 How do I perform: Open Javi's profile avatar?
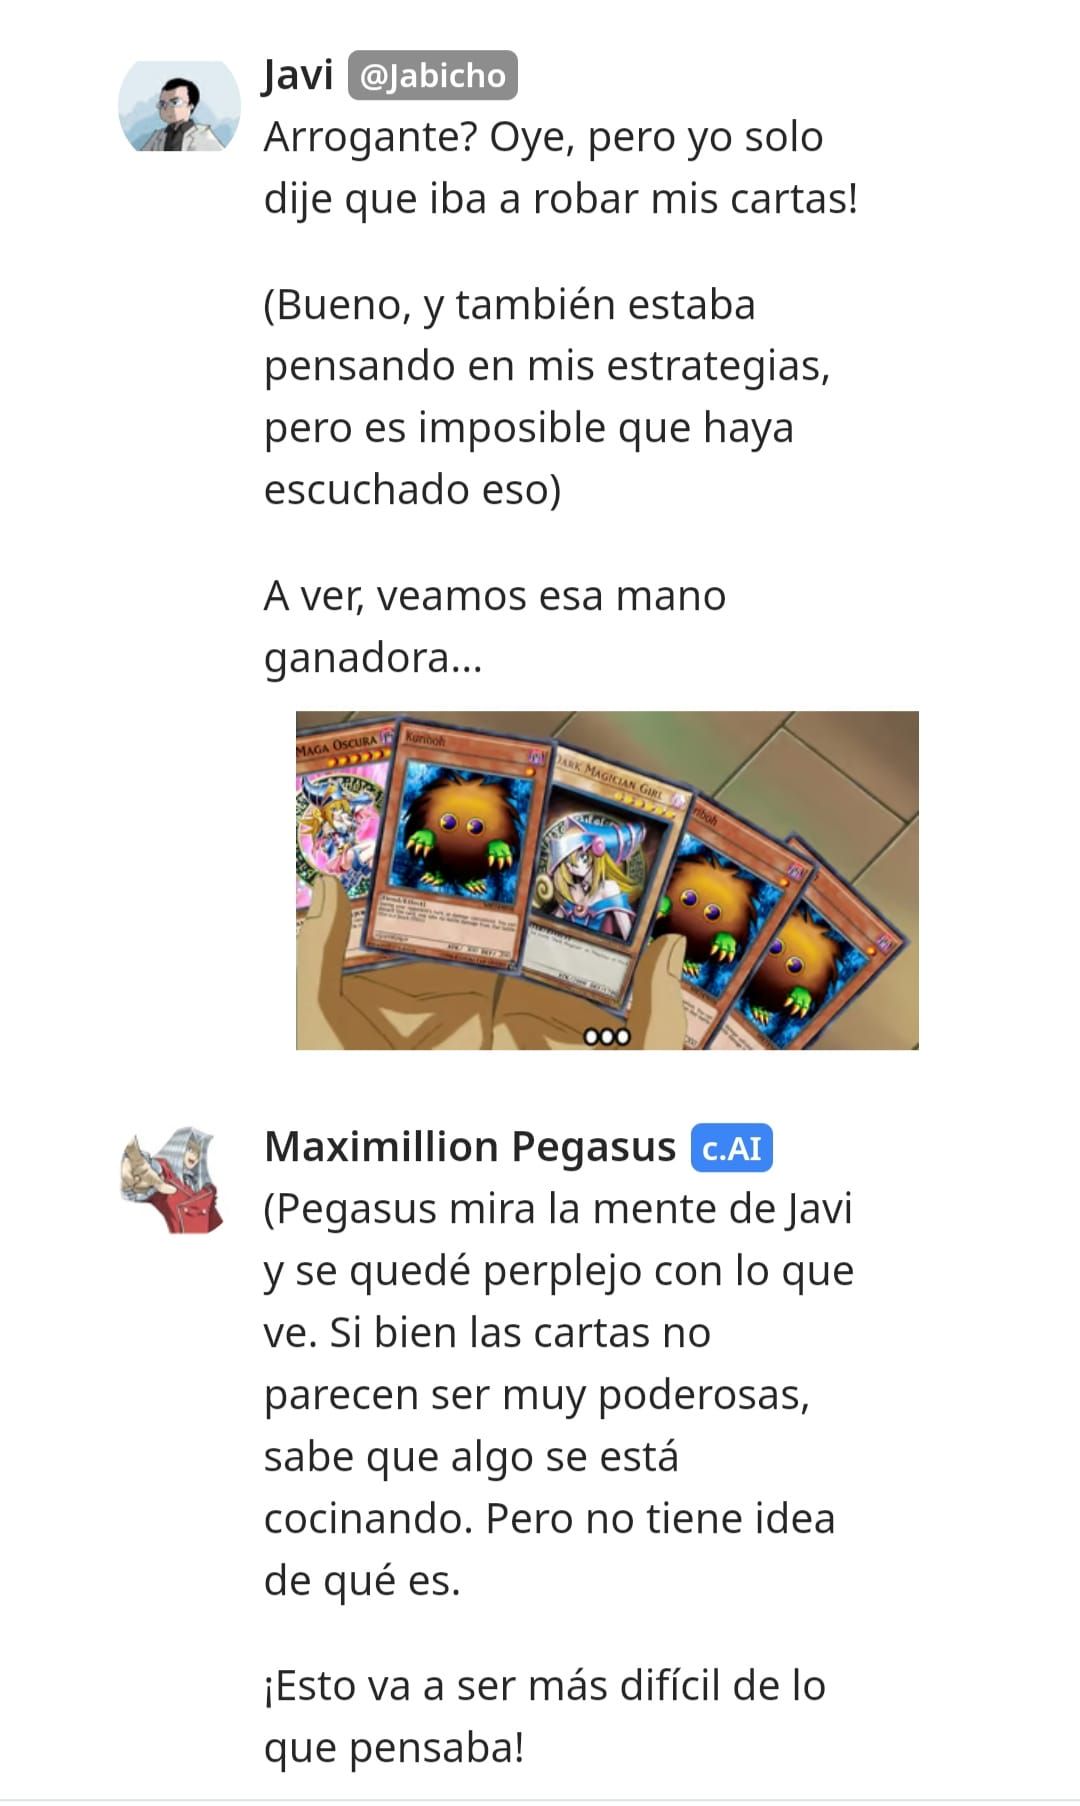(x=179, y=106)
